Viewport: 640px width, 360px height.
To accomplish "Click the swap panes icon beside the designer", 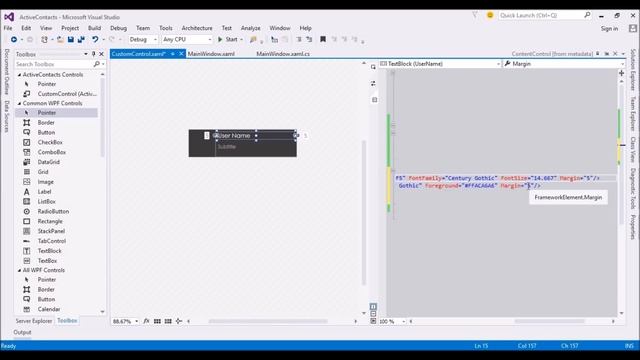I will click(373, 83).
